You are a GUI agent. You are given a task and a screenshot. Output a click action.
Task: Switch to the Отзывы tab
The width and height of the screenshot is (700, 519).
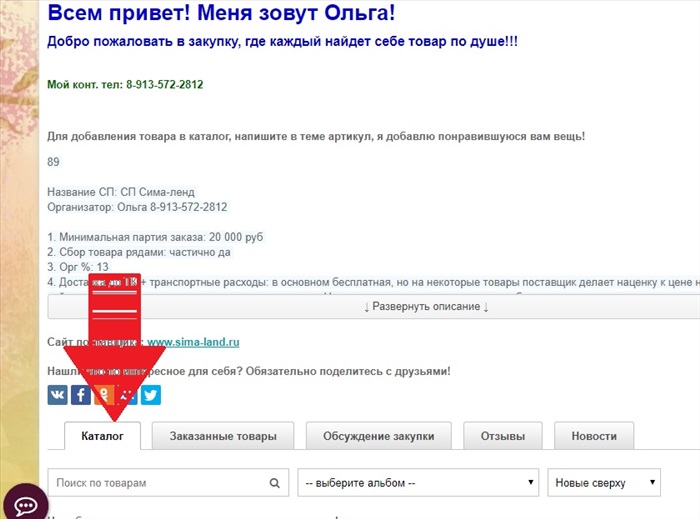pos(503,436)
